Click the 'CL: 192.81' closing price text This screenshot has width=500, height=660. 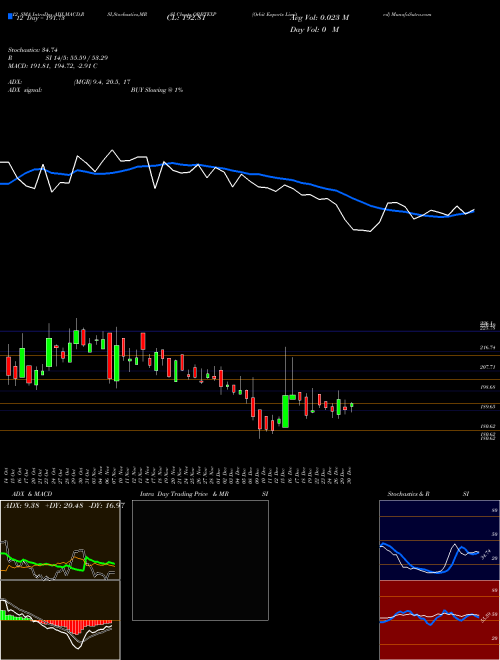(x=186, y=18)
